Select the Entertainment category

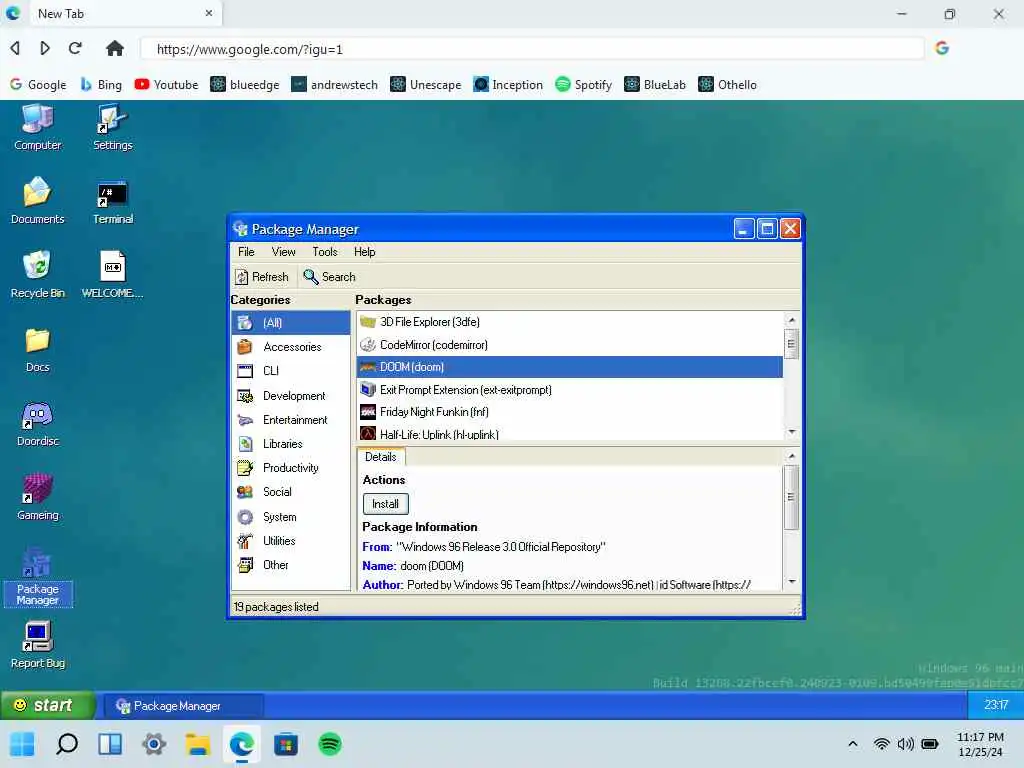point(291,420)
